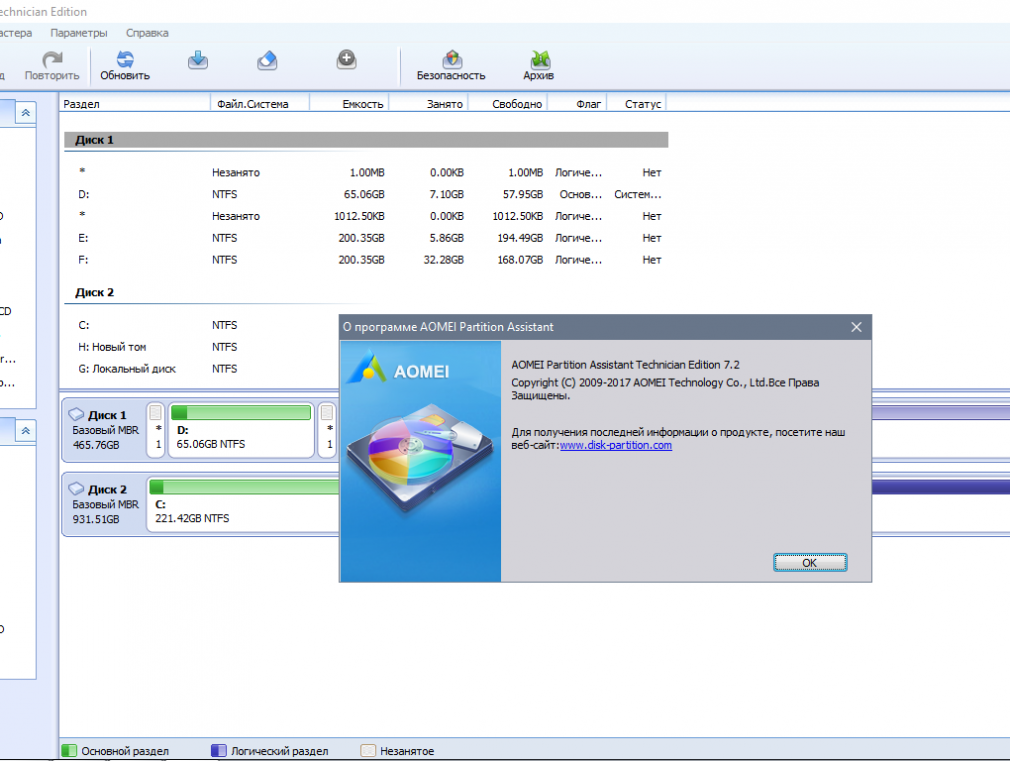Open the www.disk-partition.com link
The height and width of the screenshot is (761, 1010).
coord(616,445)
